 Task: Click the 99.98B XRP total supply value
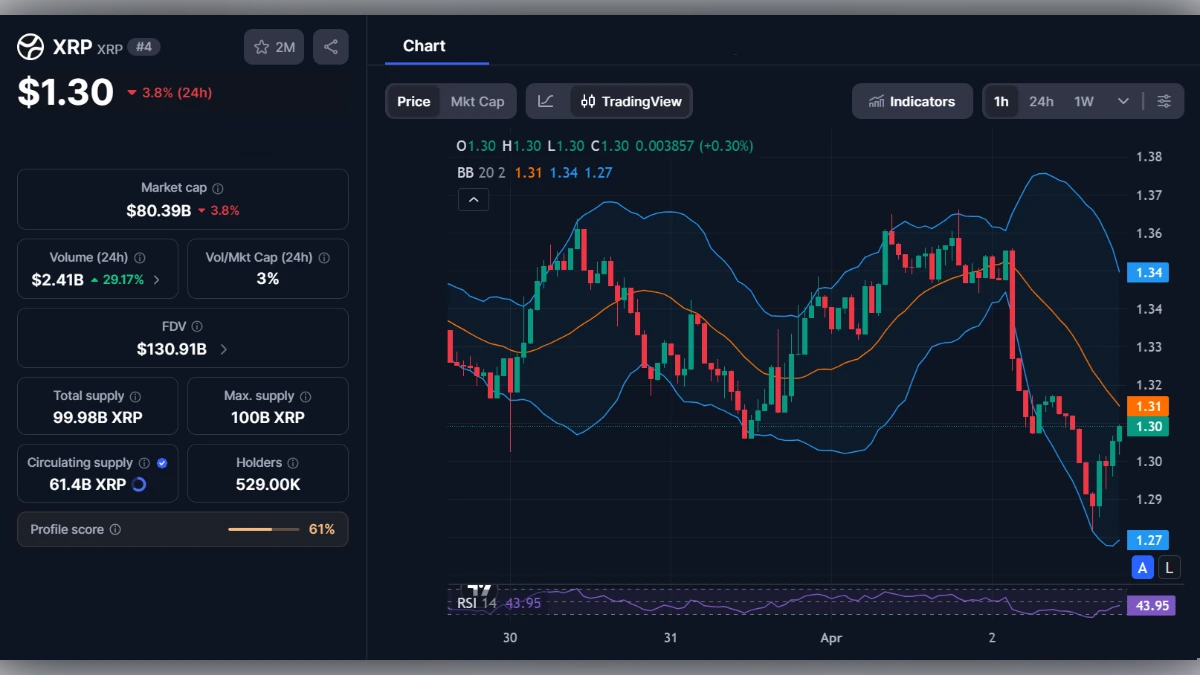click(x=98, y=418)
